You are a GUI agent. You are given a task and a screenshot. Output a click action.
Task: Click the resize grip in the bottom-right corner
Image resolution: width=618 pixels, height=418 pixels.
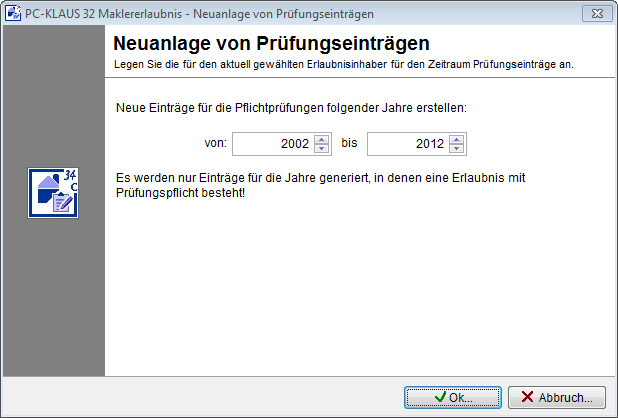tap(611, 411)
